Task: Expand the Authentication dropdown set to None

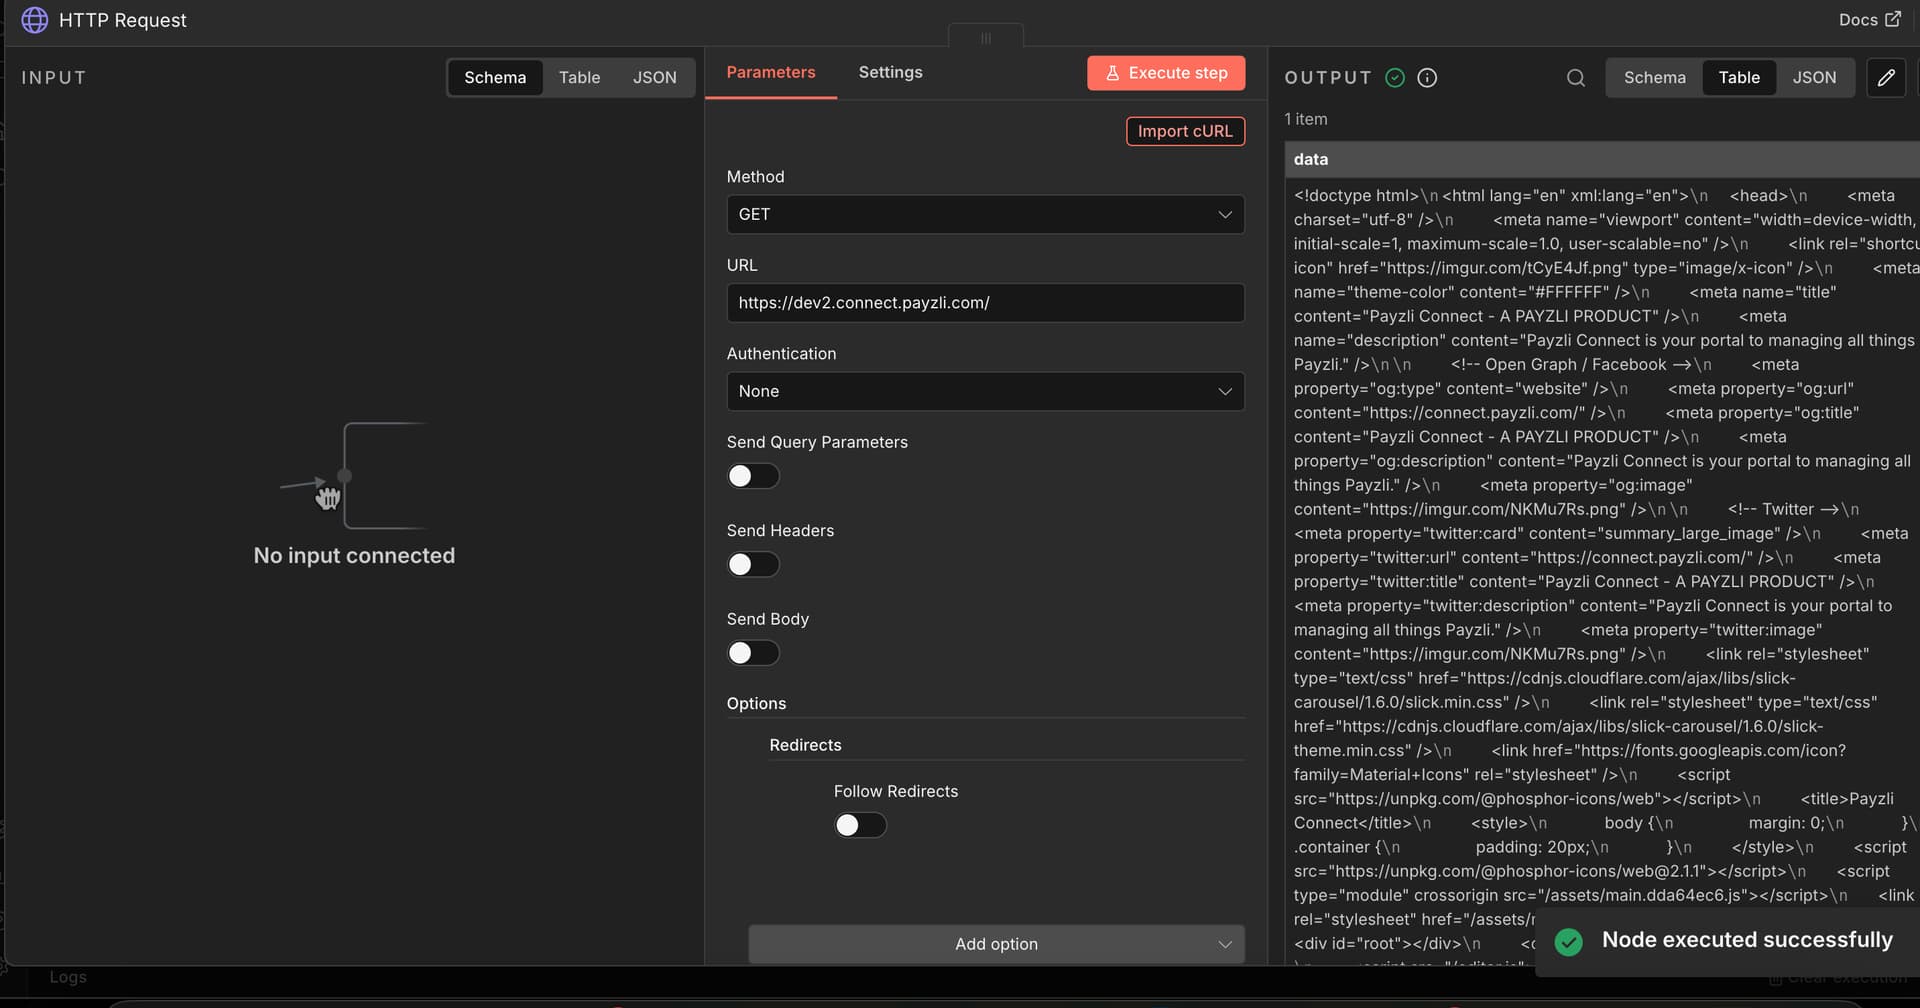Action: click(x=985, y=392)
